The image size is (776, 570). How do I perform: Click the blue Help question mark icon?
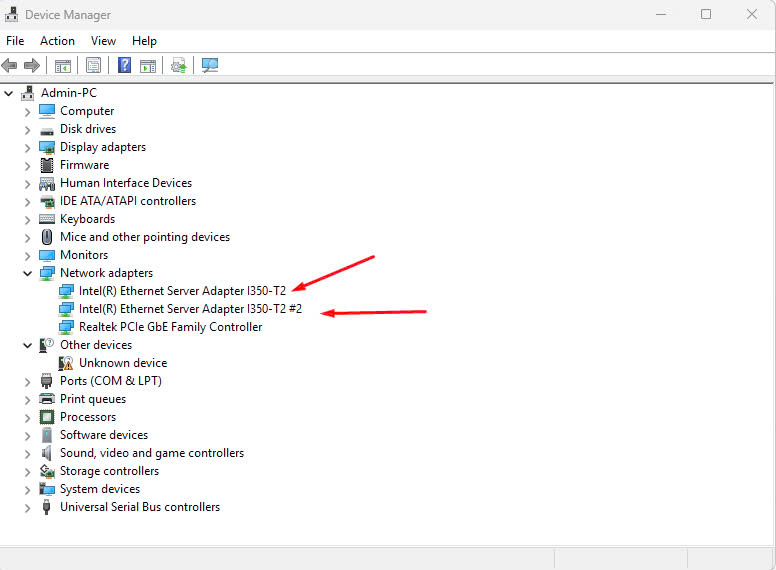124,65
